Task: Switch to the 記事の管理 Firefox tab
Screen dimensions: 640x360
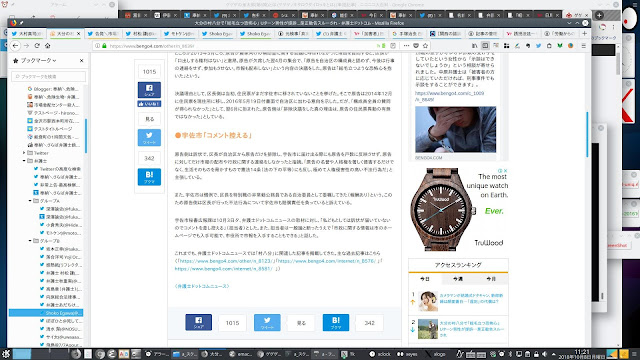Action: tap(483, 33)
